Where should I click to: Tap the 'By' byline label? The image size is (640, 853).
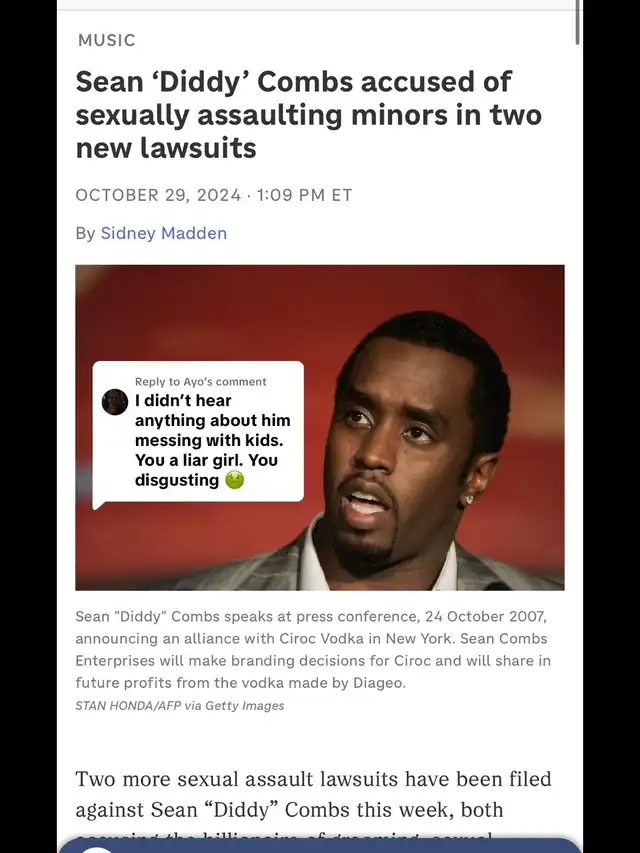pos(85,233)
